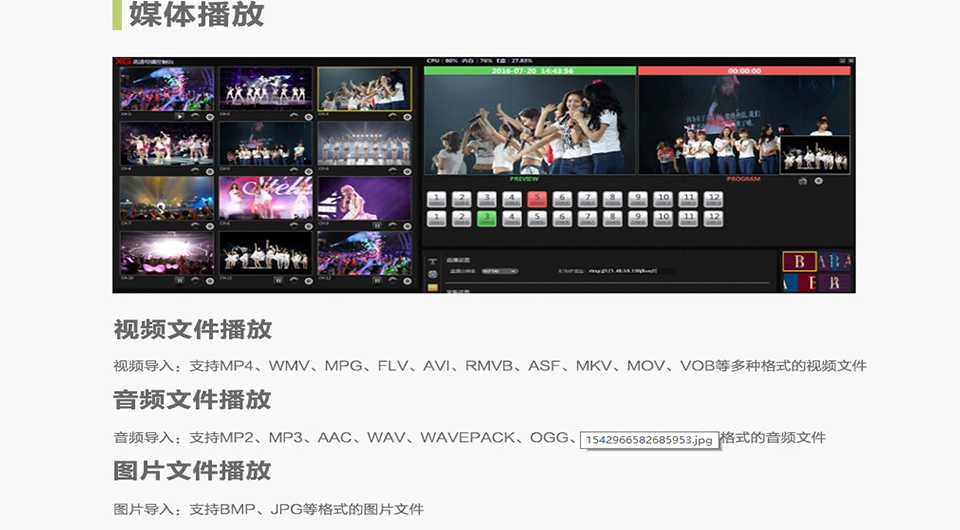The width and height of the screenshot is (960, 530).
Task: Click the curved arc icon under CH-9
Action: point(392,226)
